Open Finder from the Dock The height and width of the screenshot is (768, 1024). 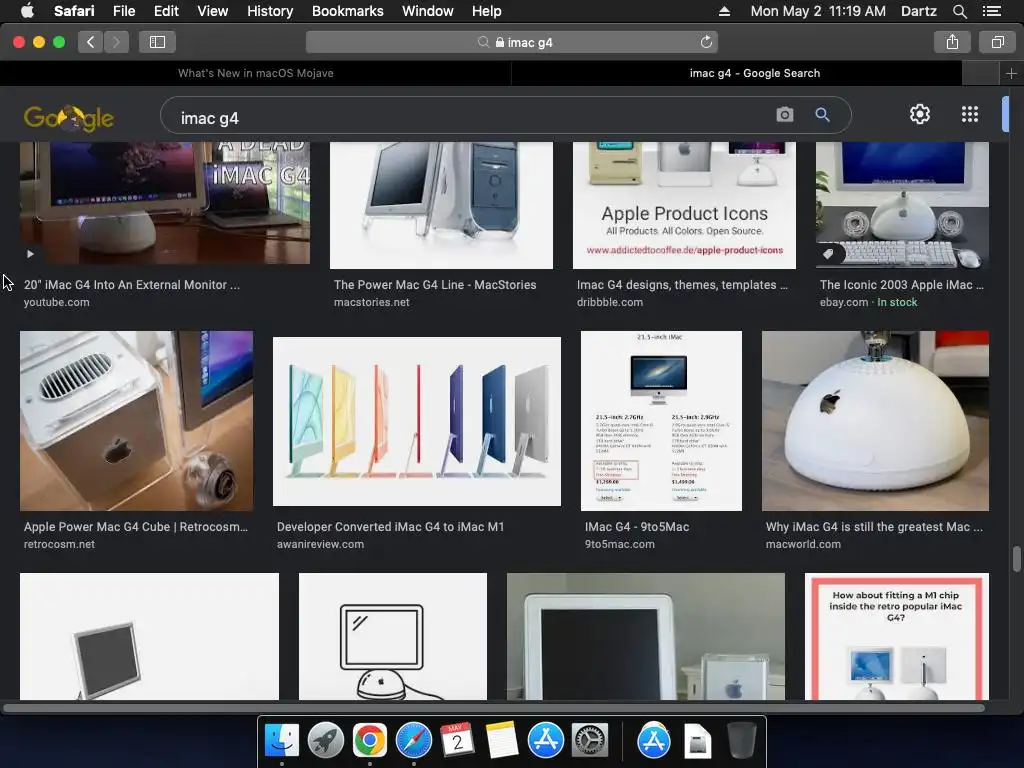(x=281, y=741)
